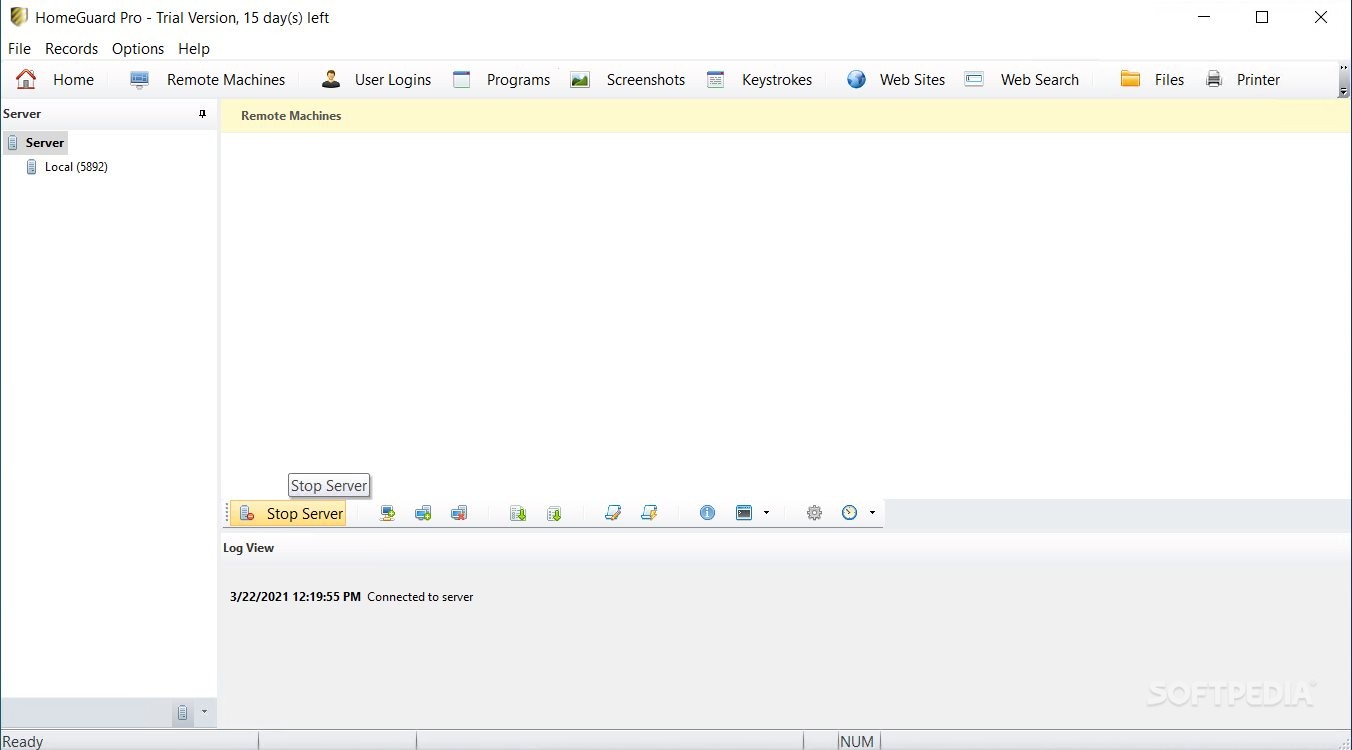Click the console window icon
Image resolution: width=1352 pixels, height=750 pixels.
(x=744, y=513)
